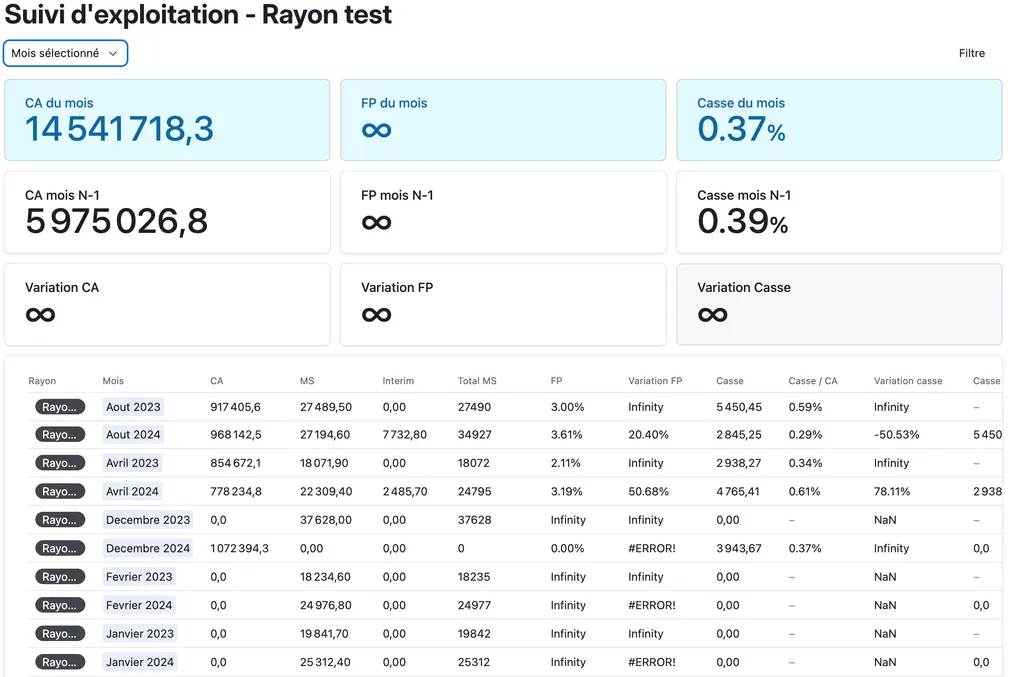This screenshot has width=1024, height=677.
Task: Click the CA value 1 072 394,3
Action: click(239, 548)
